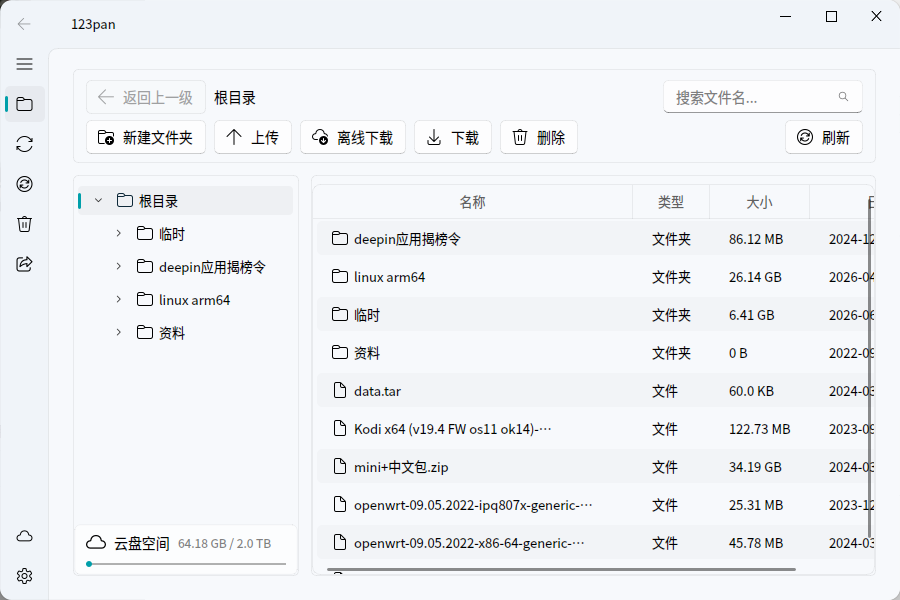This screenshot has height=600, width=900.
Task: Click the folder icon of linux arm64 row
Action: pyautogui.click(x=340, y=277)
